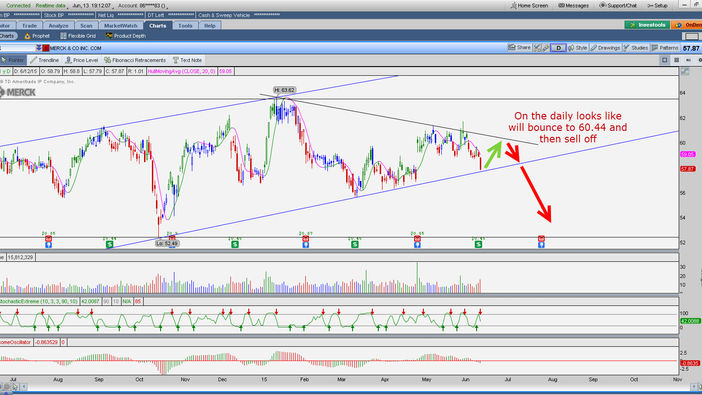Viewport: 702px width, 395px height.
Task: Click the time axis left scroll arrow
Action: click(24, 387)
